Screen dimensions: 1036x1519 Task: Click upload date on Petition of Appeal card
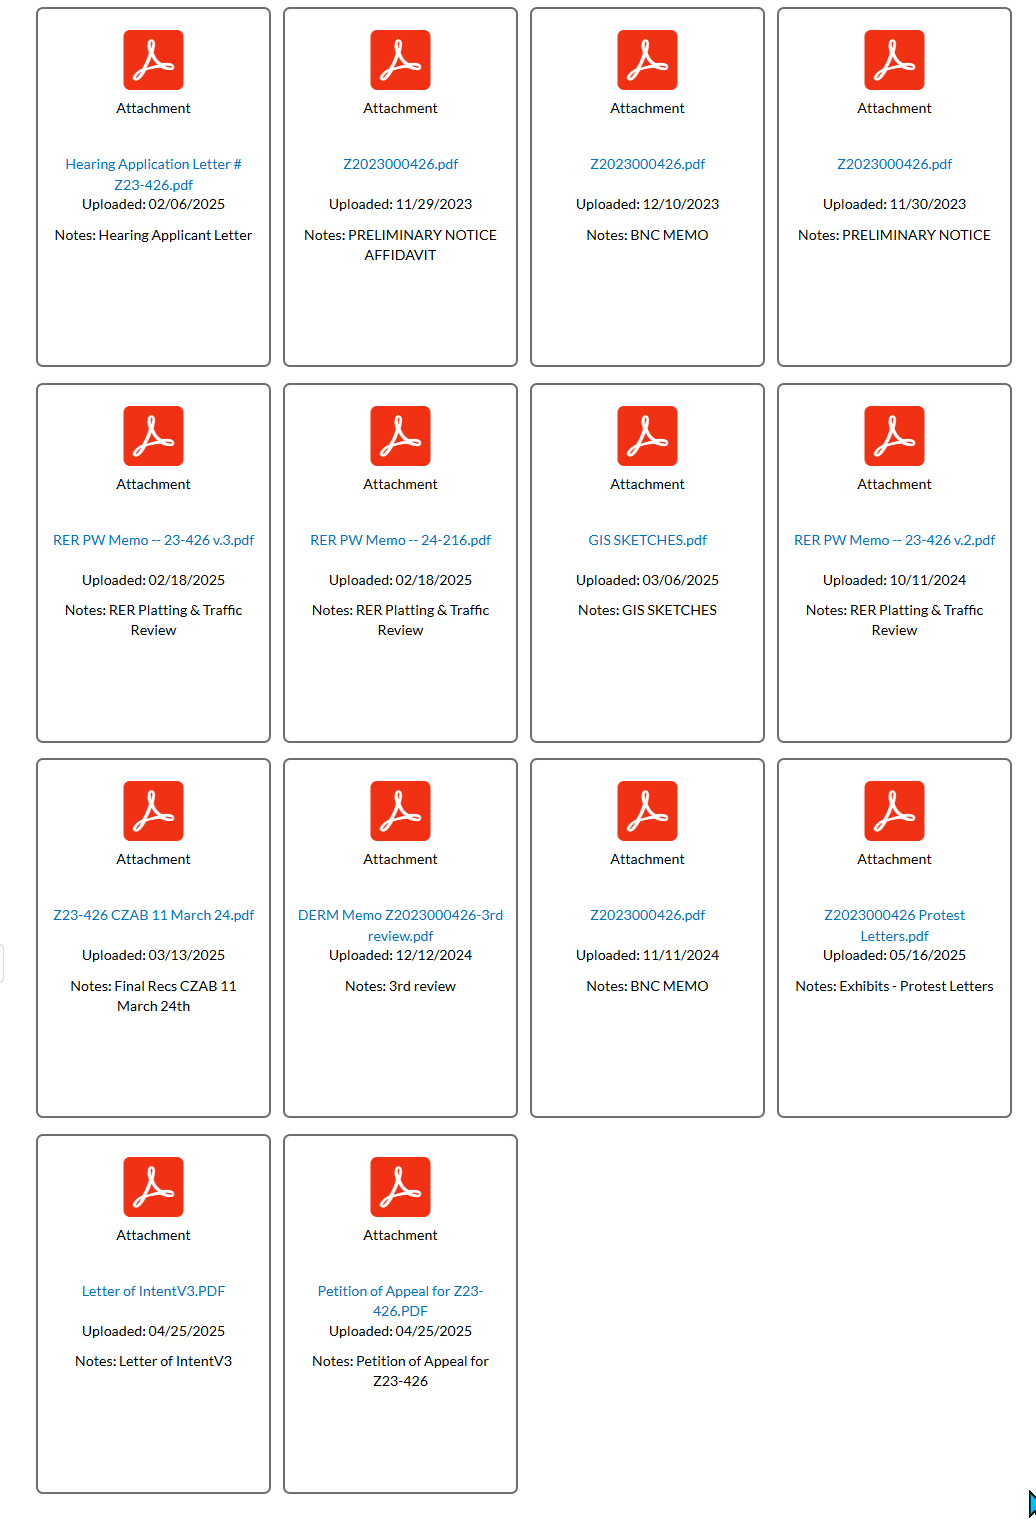434,1331
